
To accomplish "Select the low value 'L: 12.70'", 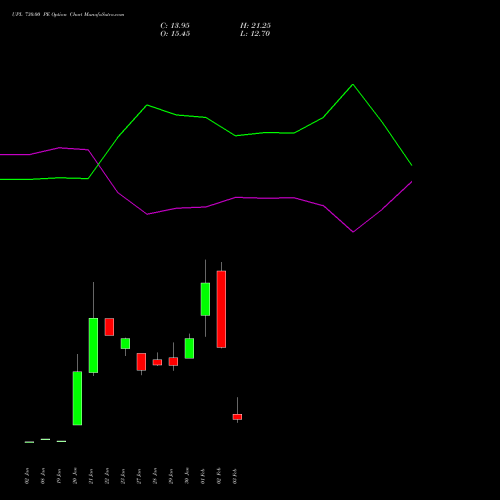I will pos(255,34).
